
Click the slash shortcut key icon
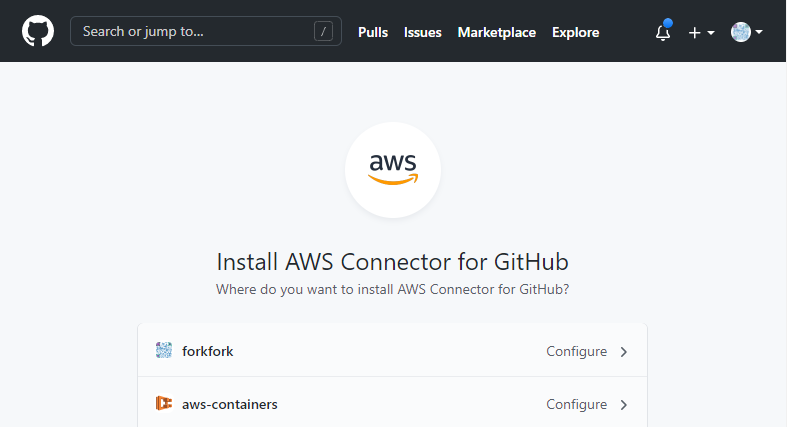pyautogui.click(x=323, y=32)
